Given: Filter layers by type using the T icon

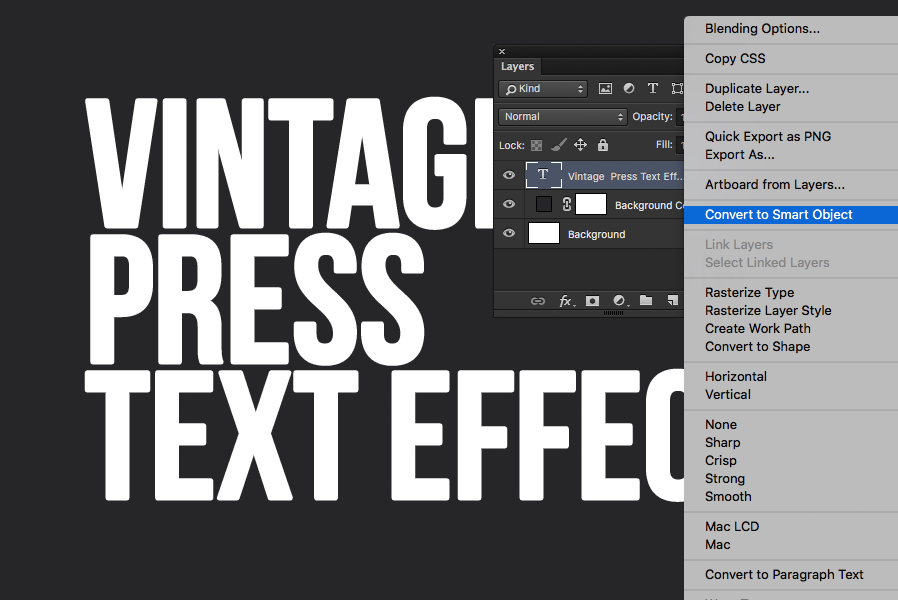Looking at the screenshot, I should [653, 88].
